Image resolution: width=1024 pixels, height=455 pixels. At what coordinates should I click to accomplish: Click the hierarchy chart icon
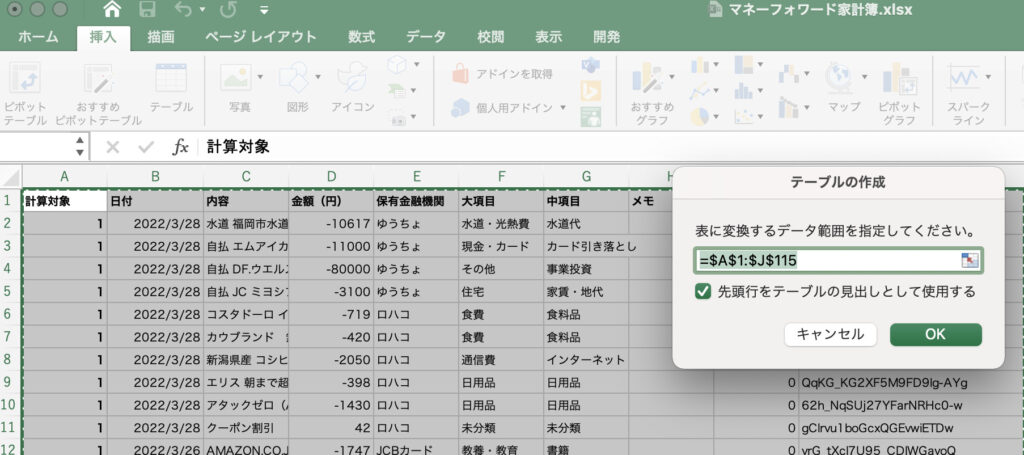[x=744, y=65]
